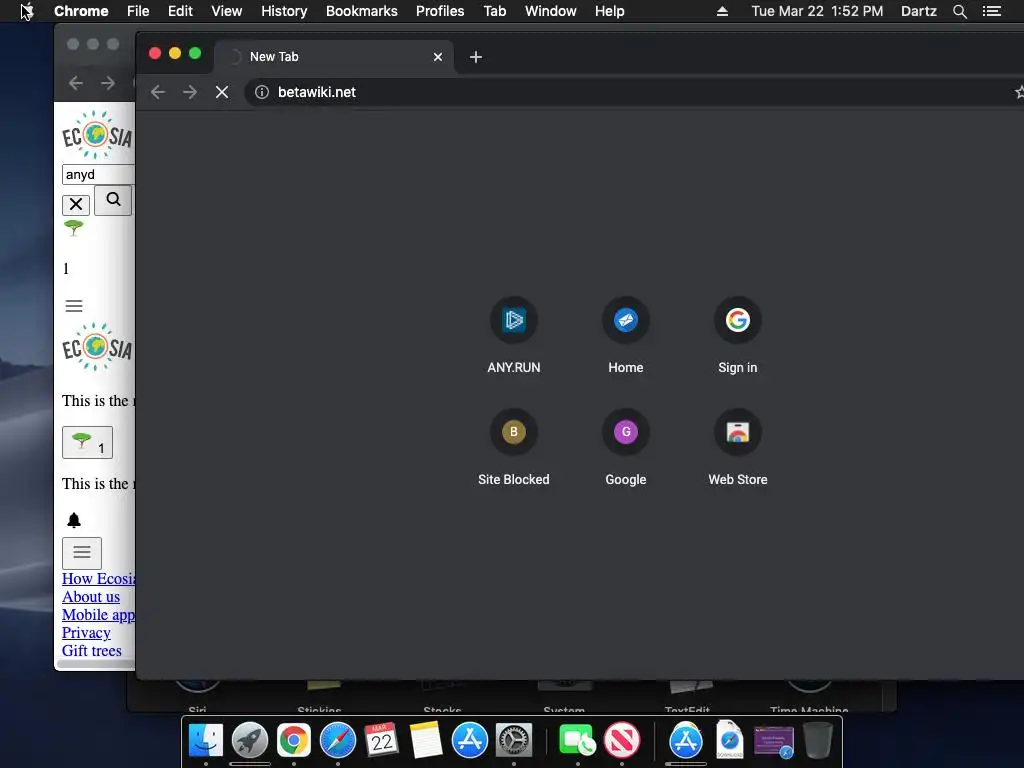
Task: Close the New Tab tab
Action: coord(438,57)
